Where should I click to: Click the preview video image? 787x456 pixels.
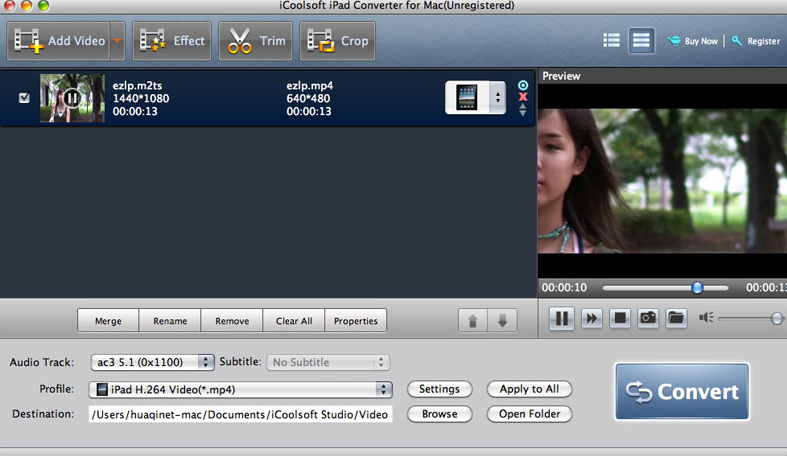(x=662, y=181)
